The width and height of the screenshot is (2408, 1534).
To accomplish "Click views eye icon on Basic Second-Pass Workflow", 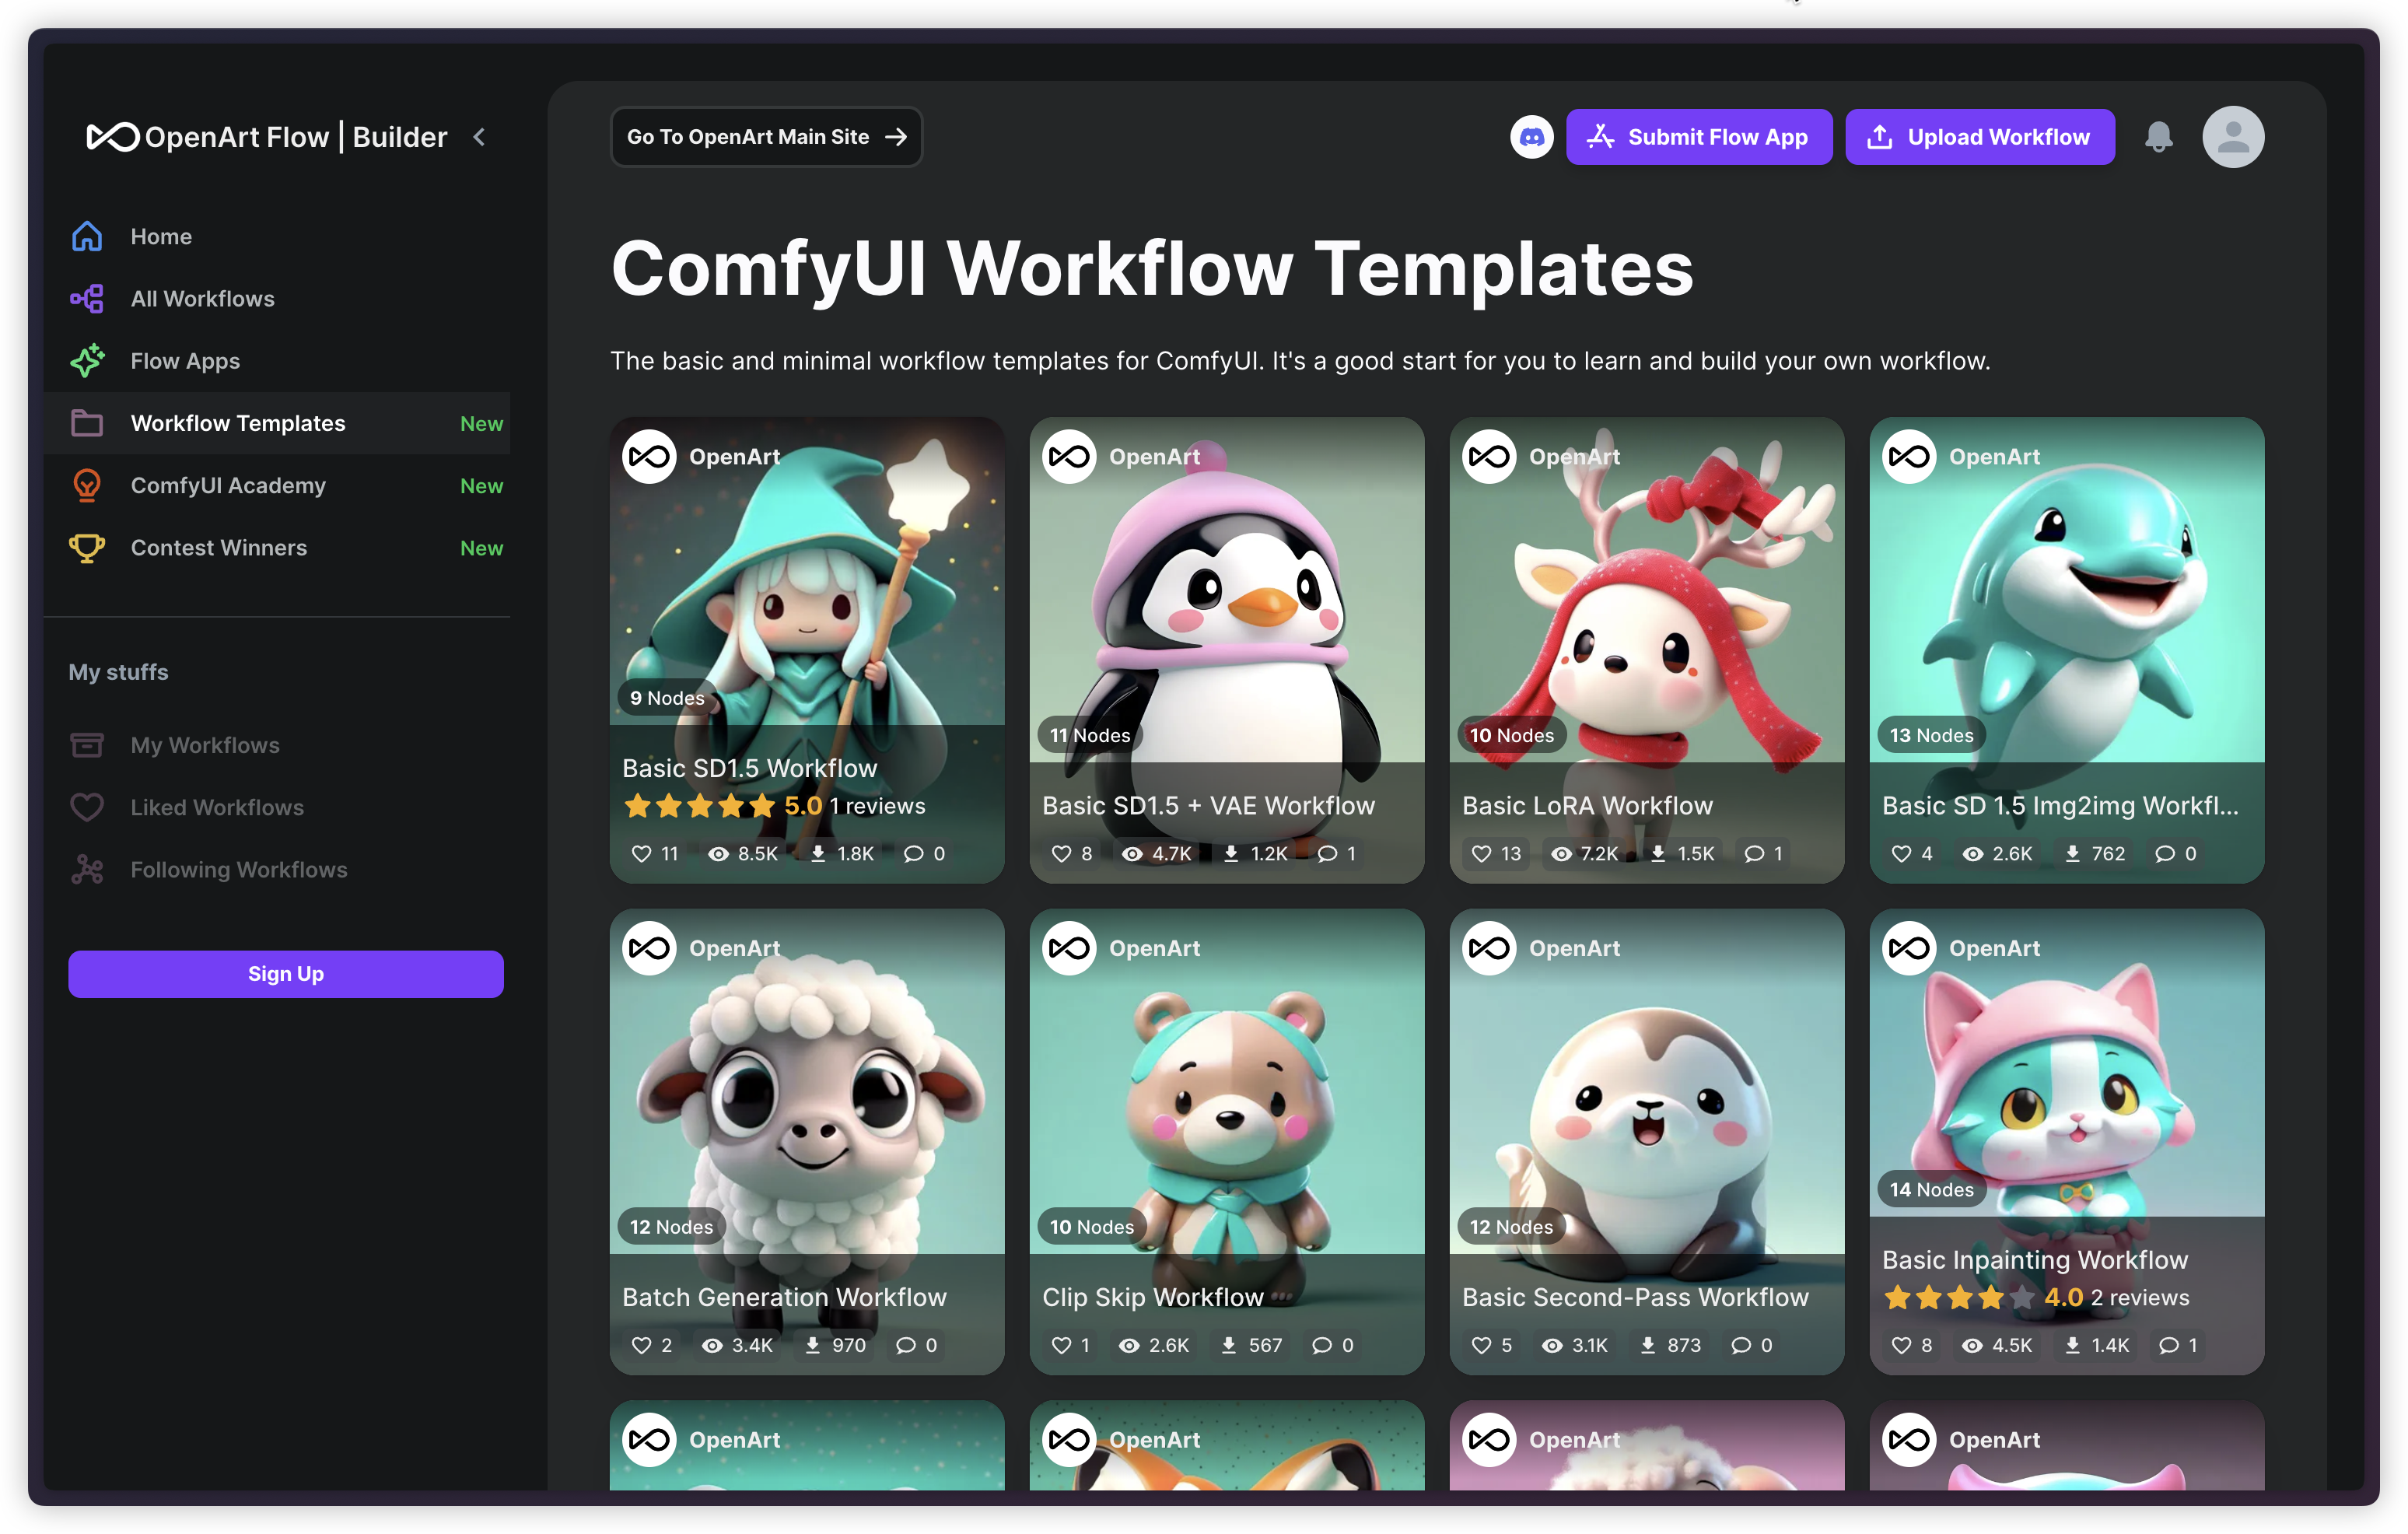I will pyautogui.click(x=1552, y=1346).
